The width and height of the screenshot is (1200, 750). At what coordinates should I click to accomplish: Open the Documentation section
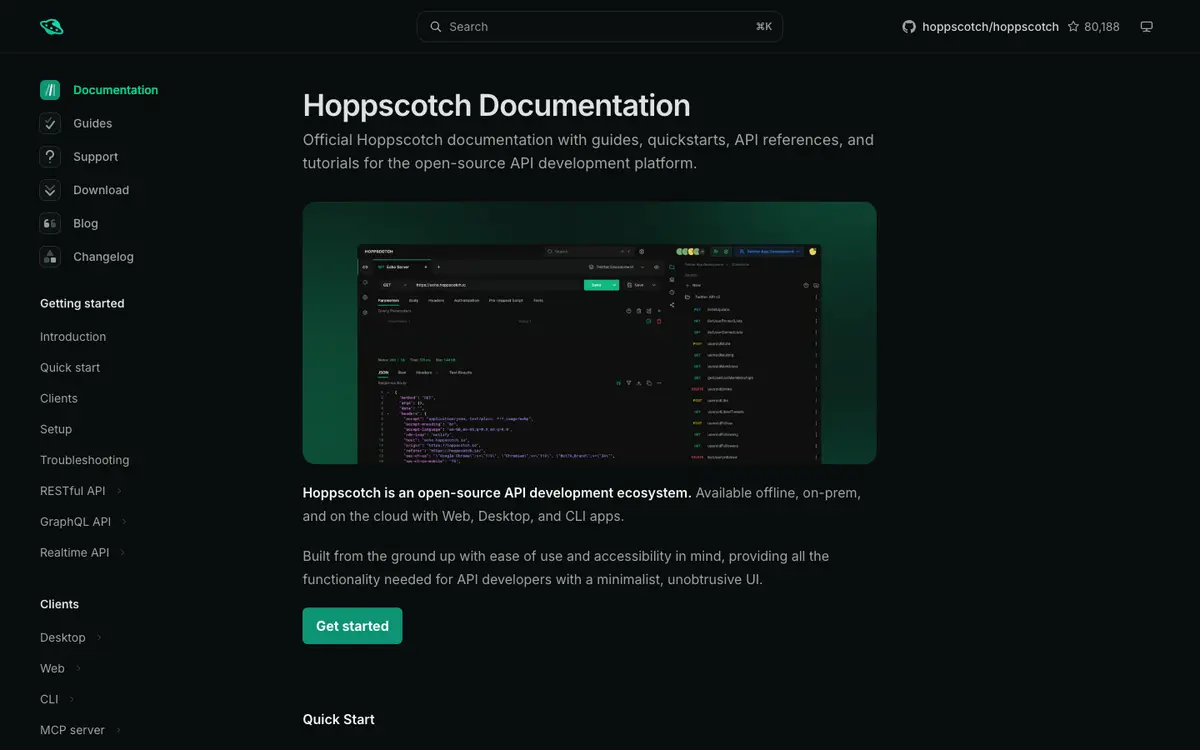116,90
